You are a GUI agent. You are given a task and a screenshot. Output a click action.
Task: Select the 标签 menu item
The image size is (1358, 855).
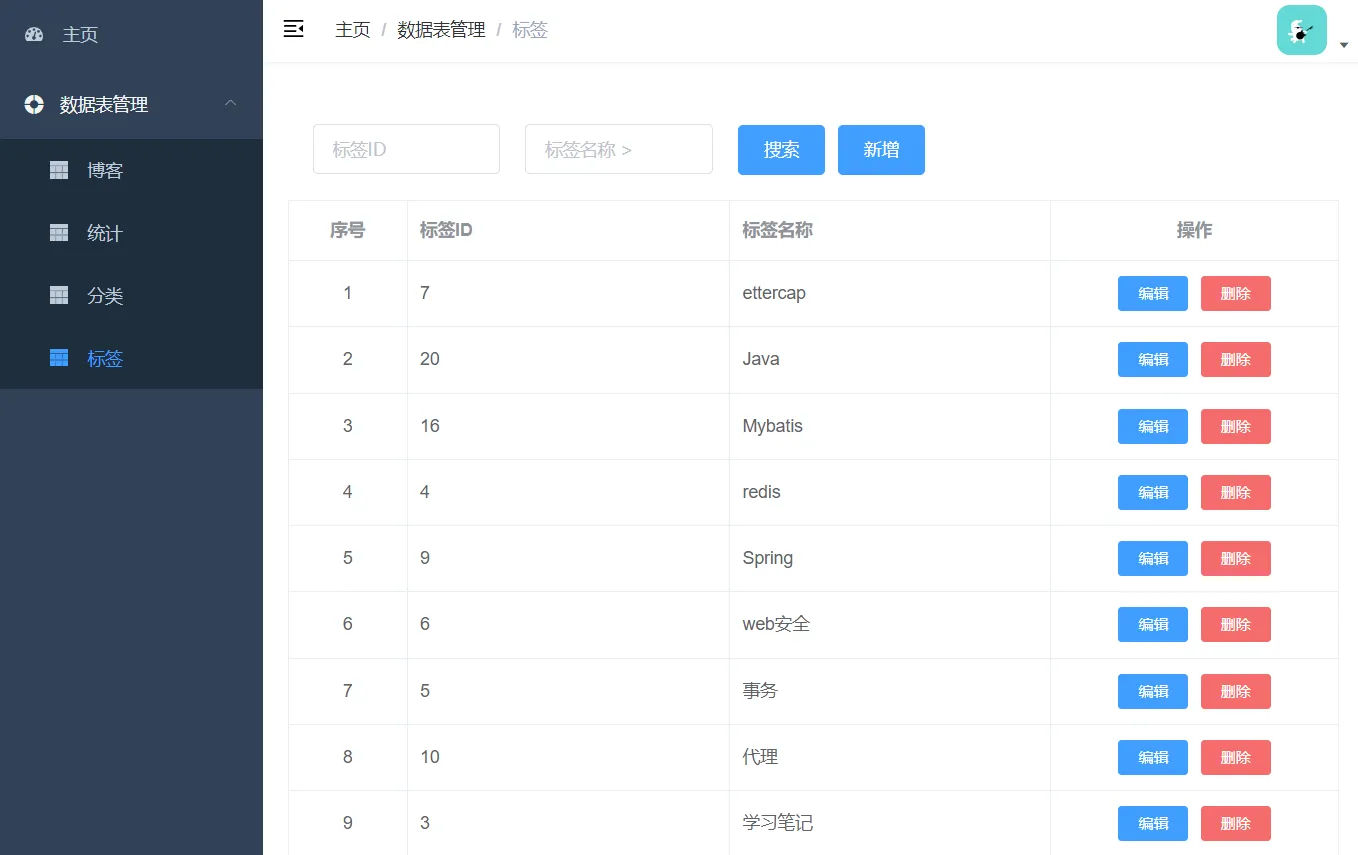pyautogui.click(x=131, y=358)
